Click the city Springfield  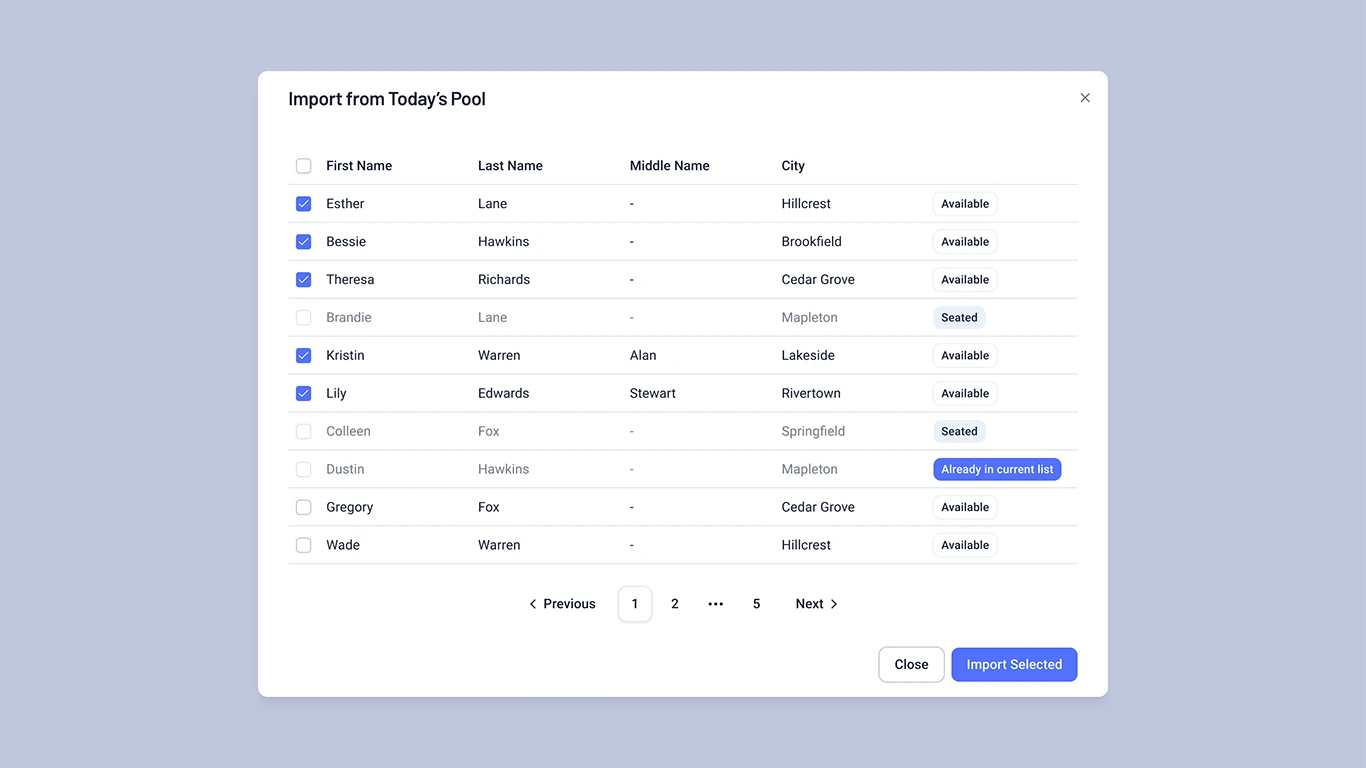click(x=813, y=432)
